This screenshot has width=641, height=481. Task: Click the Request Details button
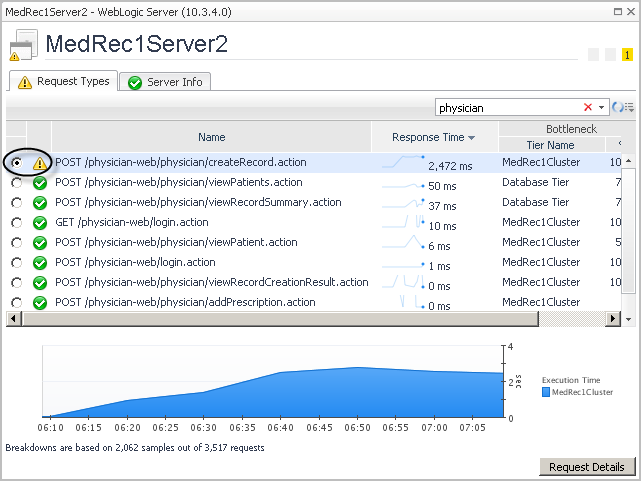(586, 467)
